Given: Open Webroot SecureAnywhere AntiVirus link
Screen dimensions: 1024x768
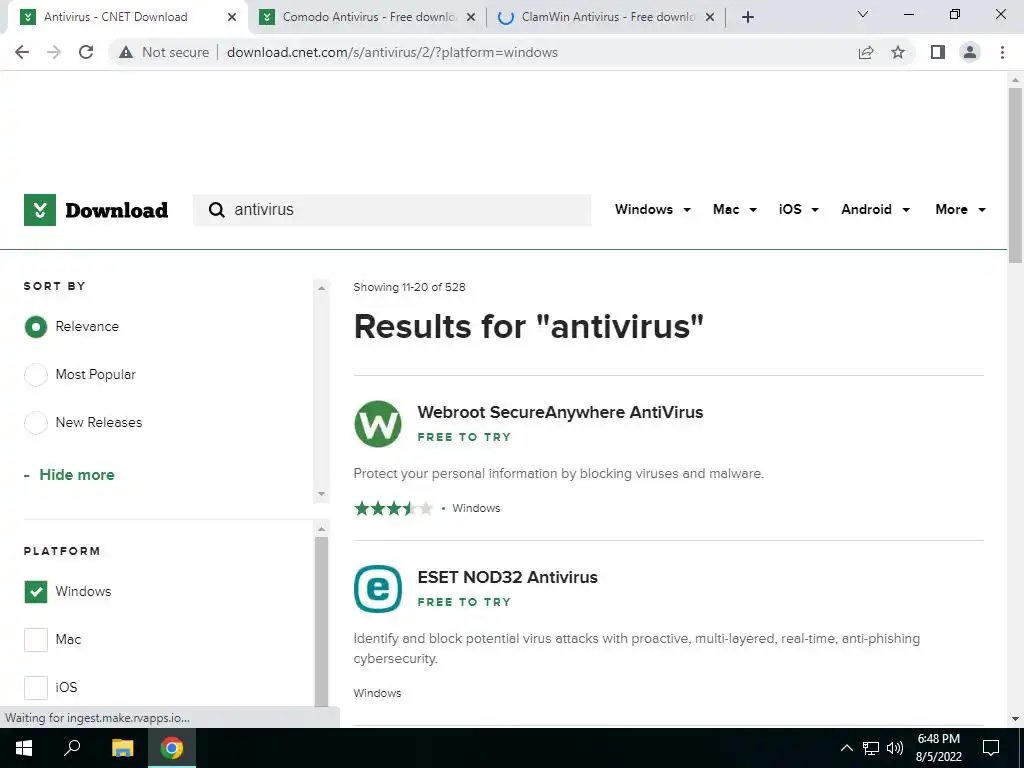Looking at the screenshot, I should click(x=560, y=413).
